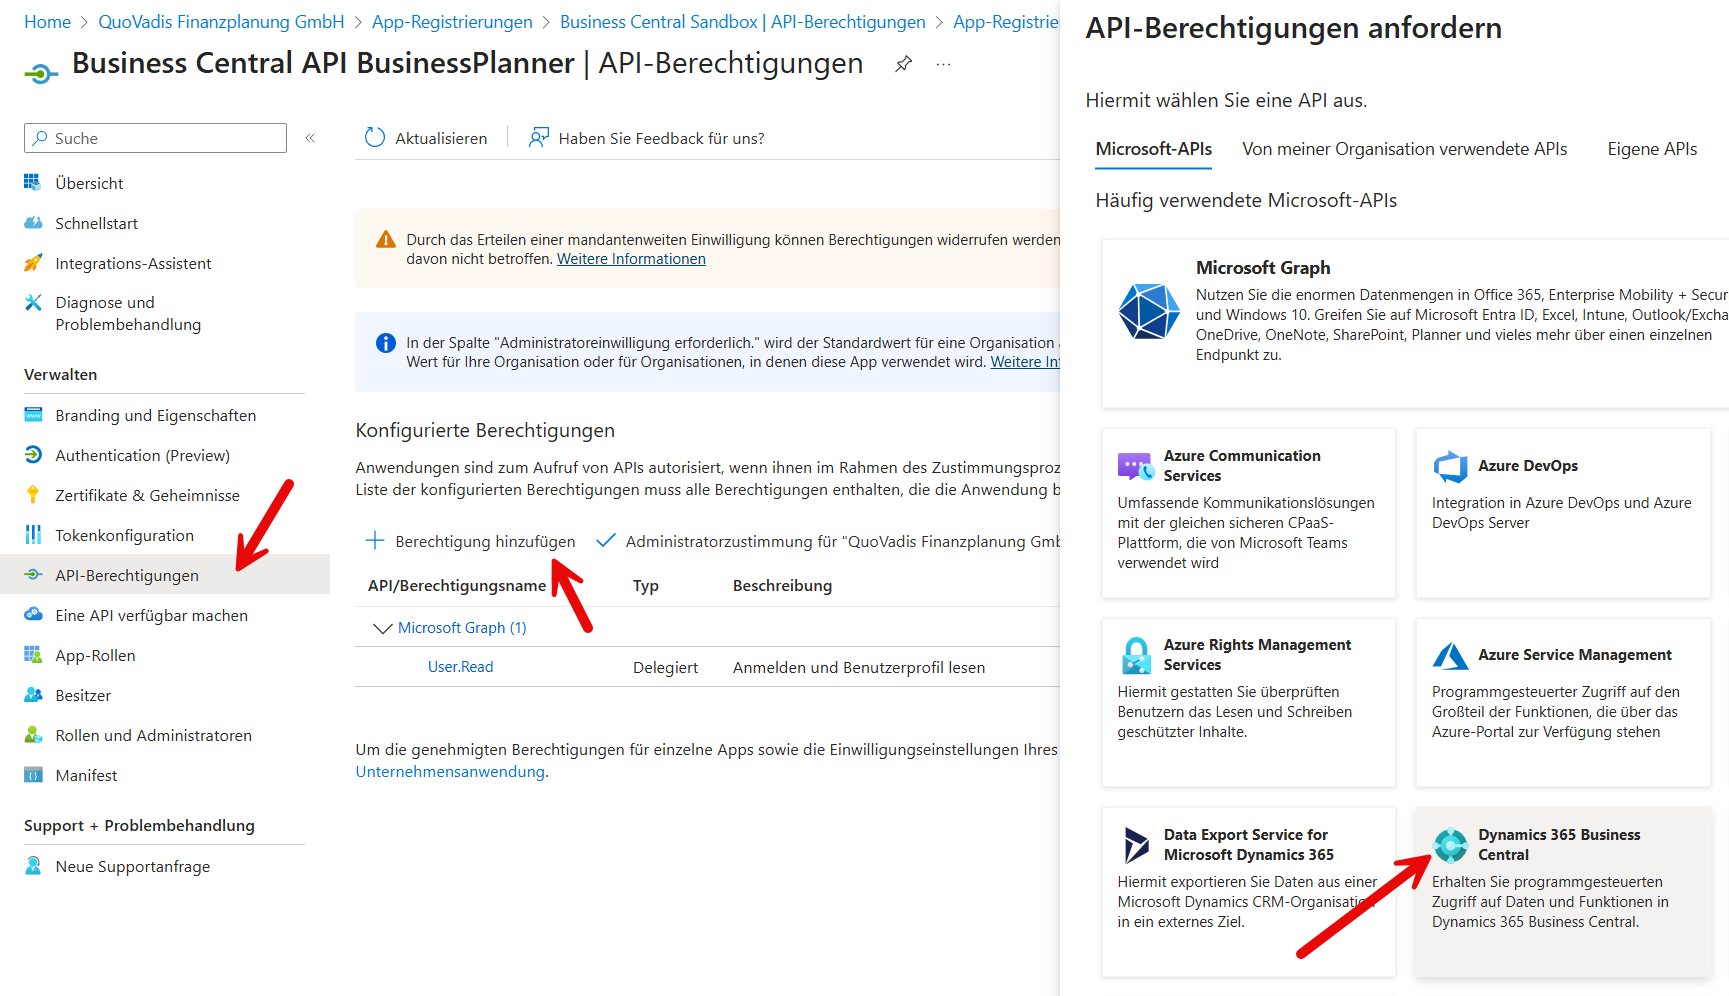Image resolution: width=1729 pixels, height=996 pixels.
Task: Click the feedback person icon
Action: pos(539,138)
